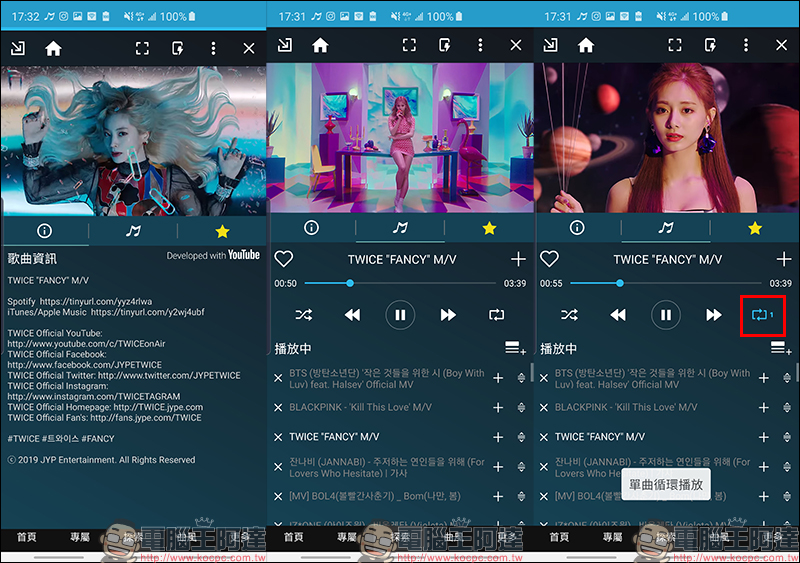Skip to previous track in middle screen
The image size is (800, 563).
pyautogui.click(x=352, y=315)
